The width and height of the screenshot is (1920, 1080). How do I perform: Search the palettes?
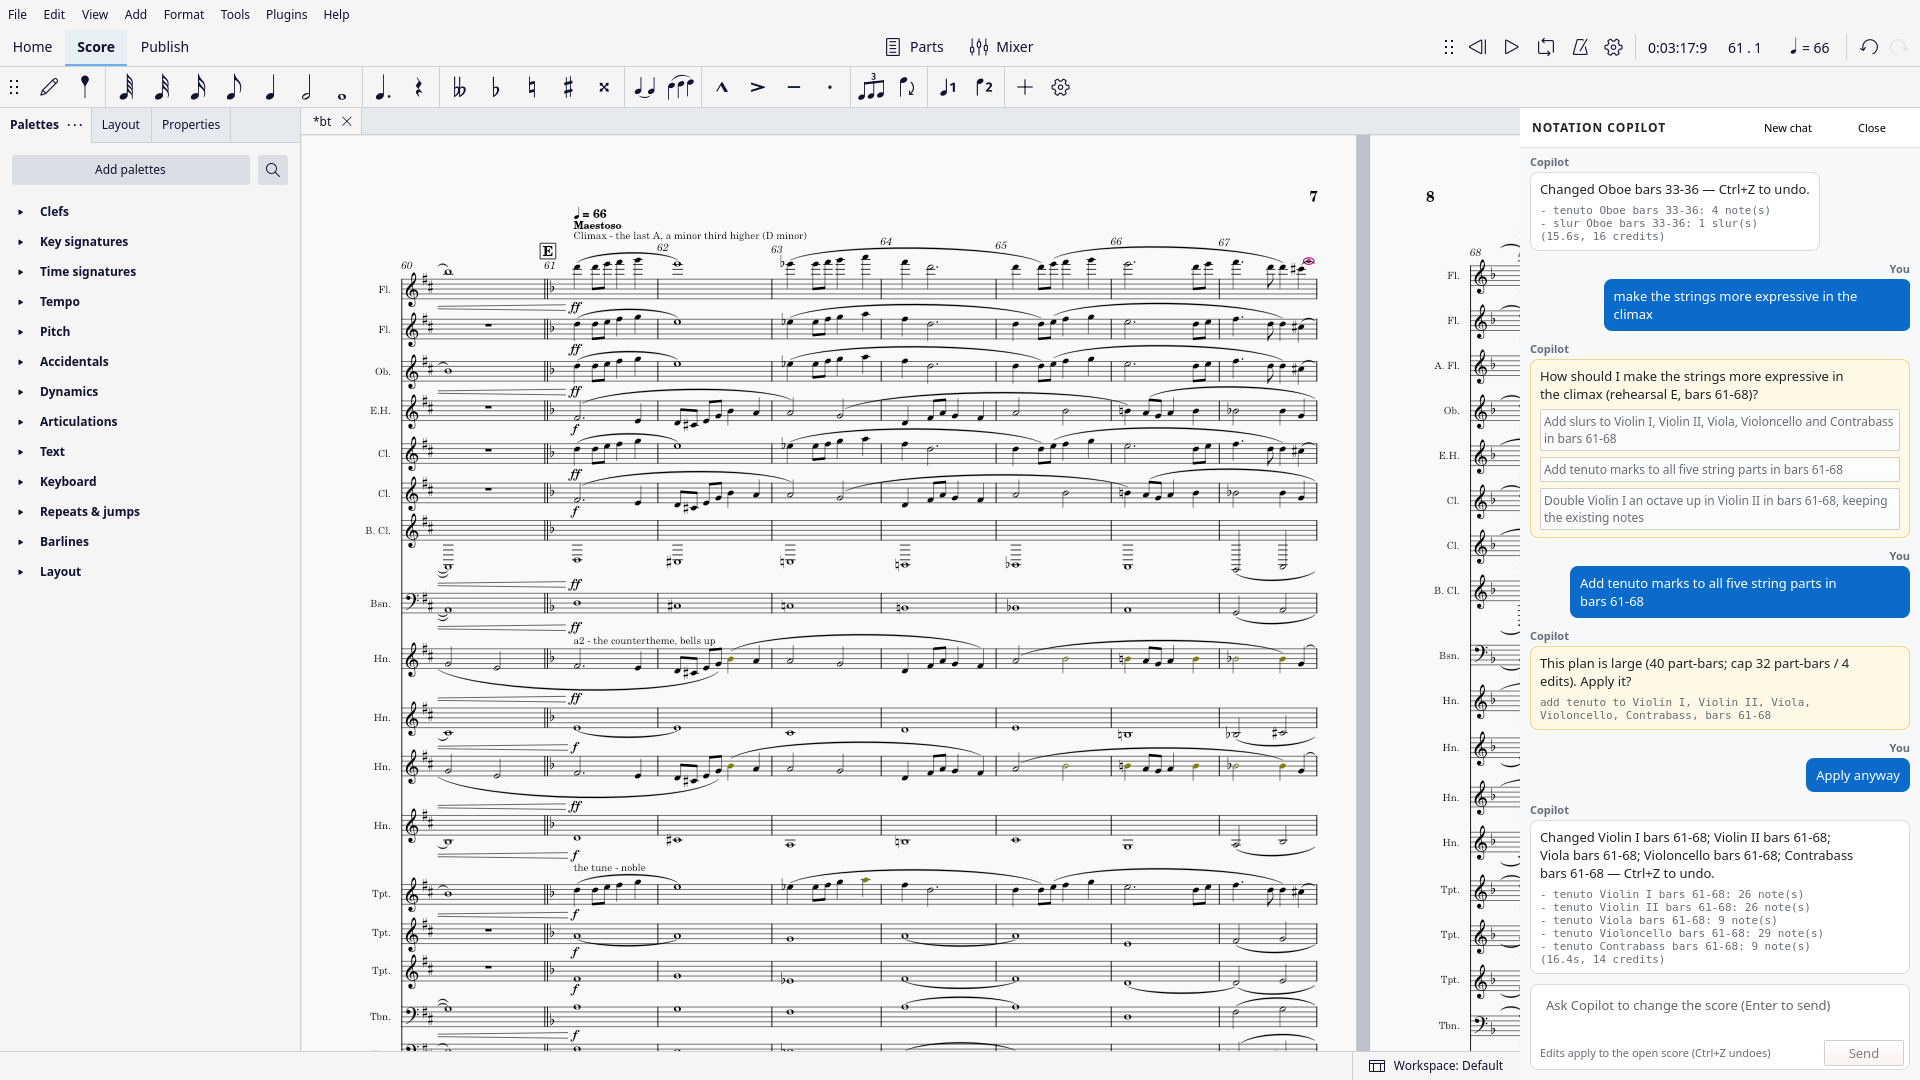click(272, 170)
